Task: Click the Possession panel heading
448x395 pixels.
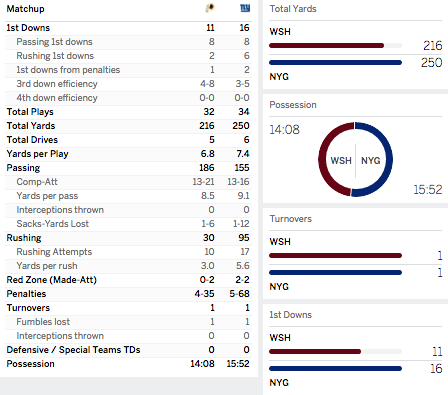Action: click(293, 105)
